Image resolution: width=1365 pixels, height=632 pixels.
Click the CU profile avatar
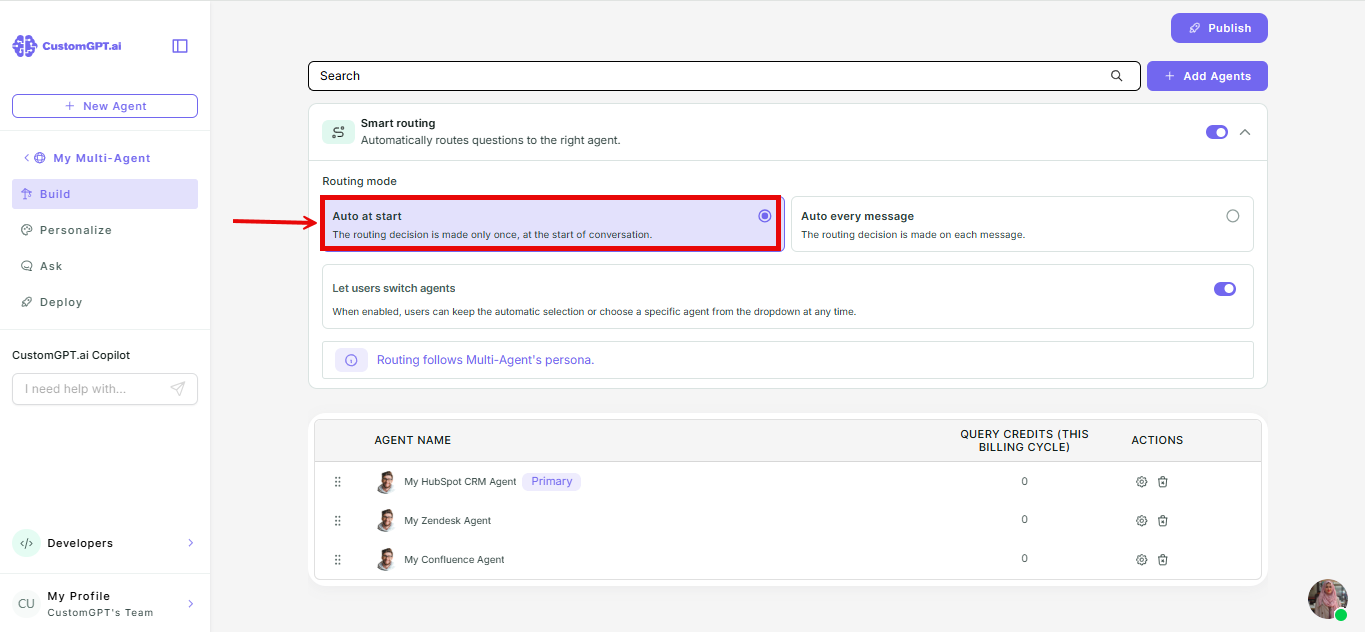coord(26,604)
